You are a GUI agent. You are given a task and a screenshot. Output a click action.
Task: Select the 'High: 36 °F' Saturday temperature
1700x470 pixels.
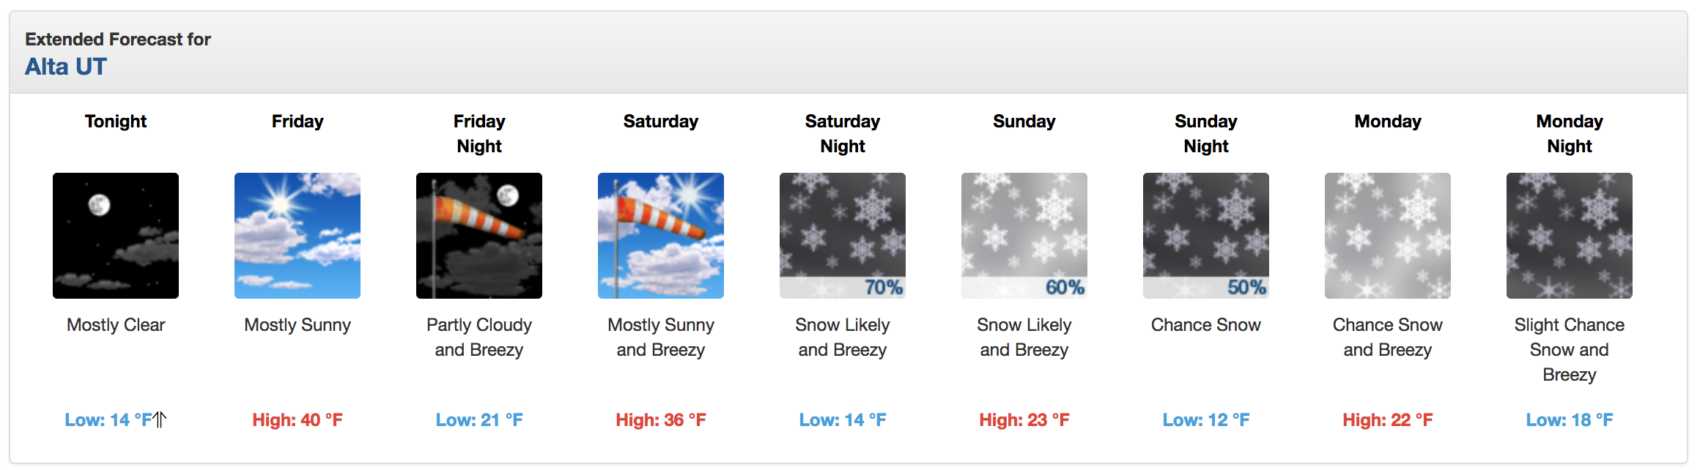coord(661,420)
